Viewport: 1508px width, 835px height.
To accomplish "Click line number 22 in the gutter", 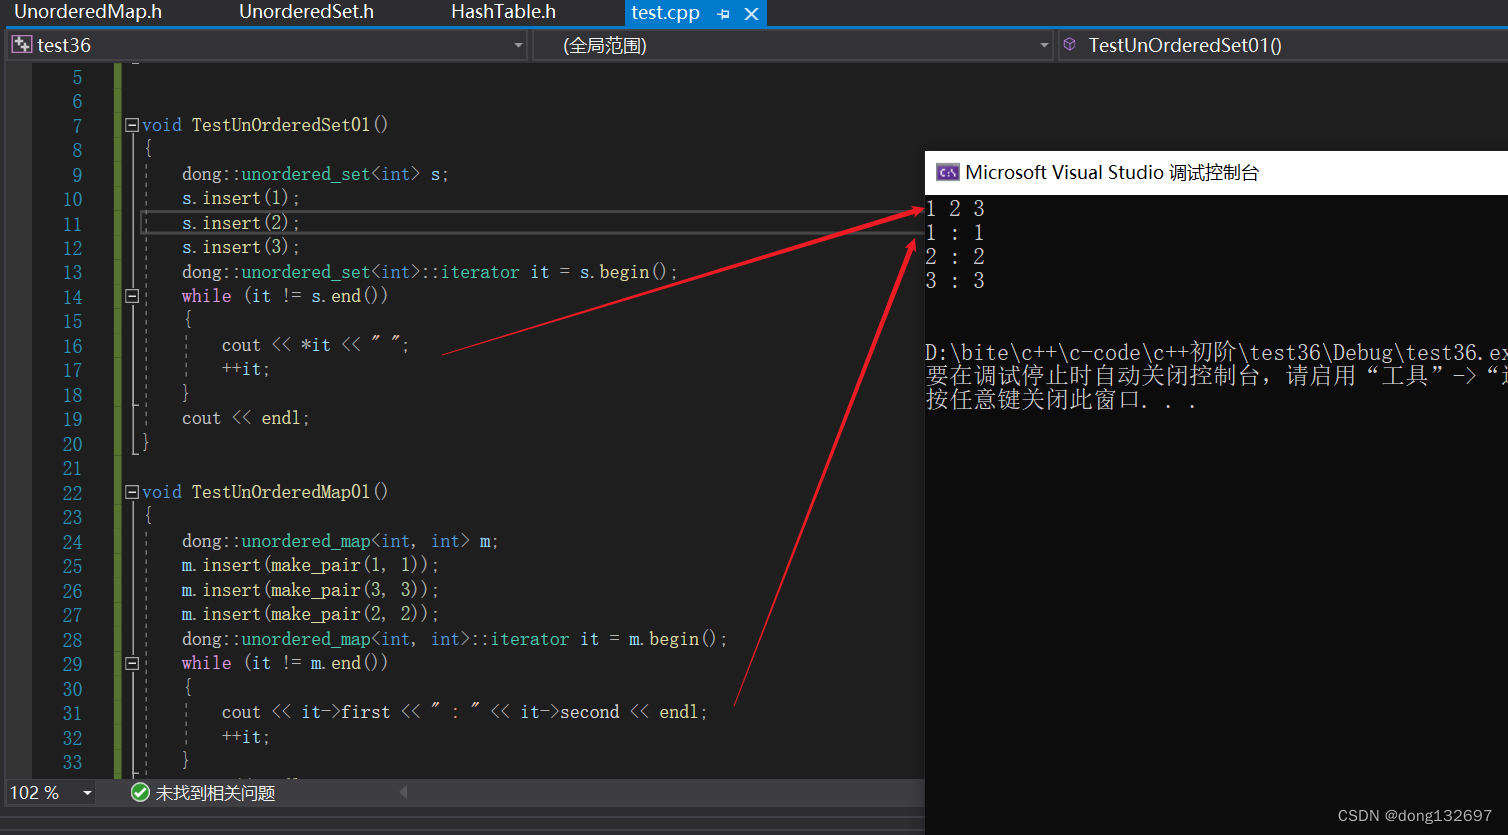I will click(x=72, y=493).
